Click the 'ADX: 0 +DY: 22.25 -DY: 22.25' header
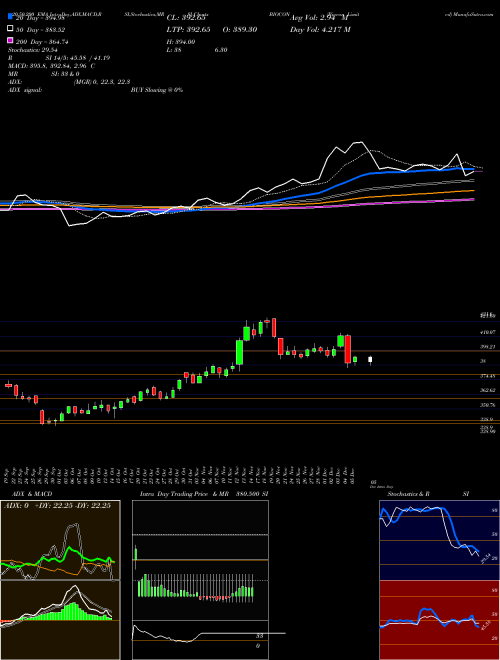The height and width of the screenshot is (660, 500). (x=57, y=505)
